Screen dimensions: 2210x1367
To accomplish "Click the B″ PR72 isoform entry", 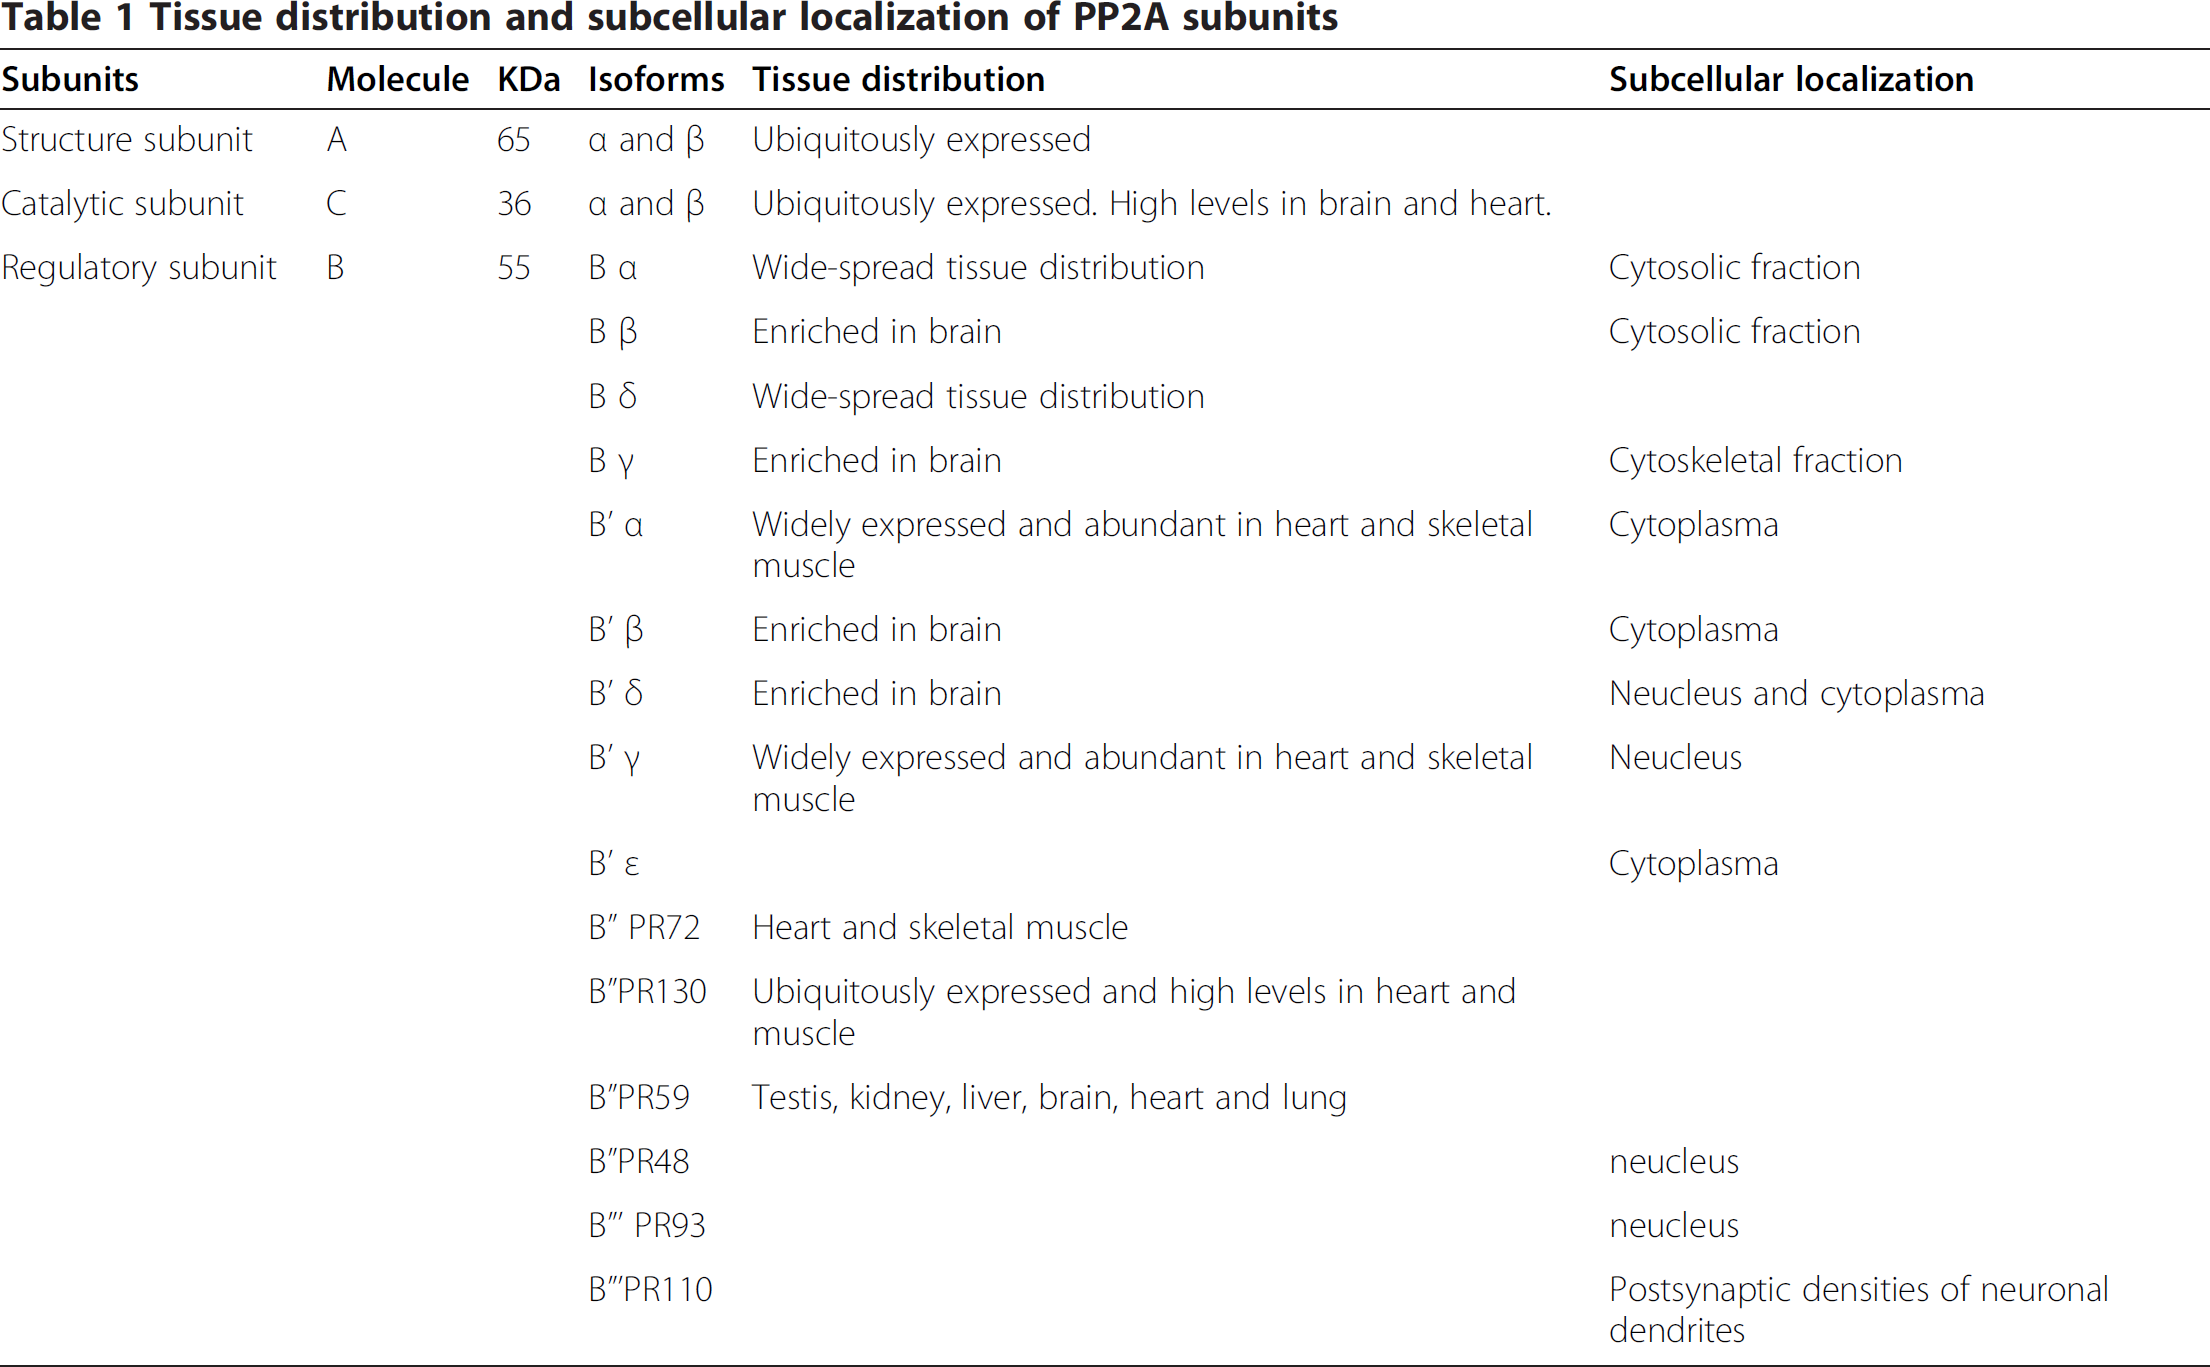I will [x=644, y=927].
